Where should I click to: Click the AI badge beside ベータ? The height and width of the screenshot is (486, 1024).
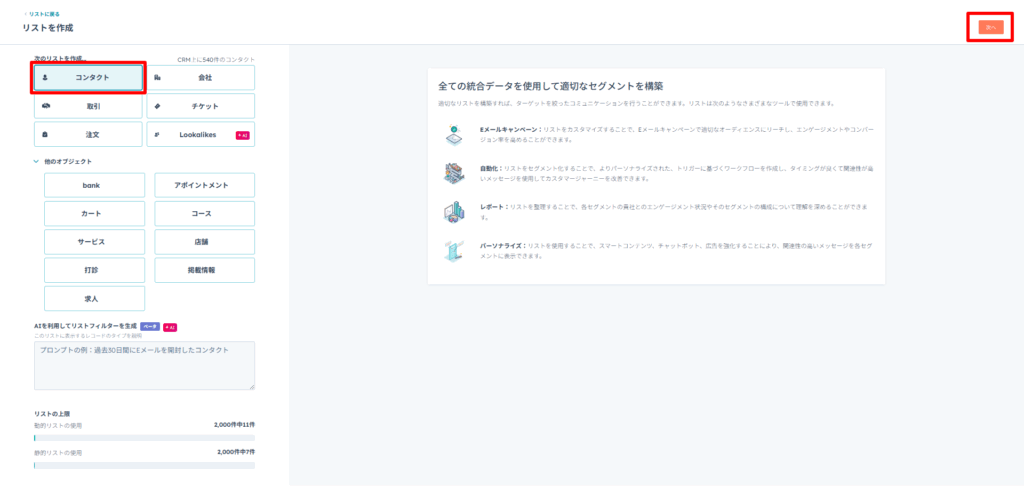click(170, 326)
